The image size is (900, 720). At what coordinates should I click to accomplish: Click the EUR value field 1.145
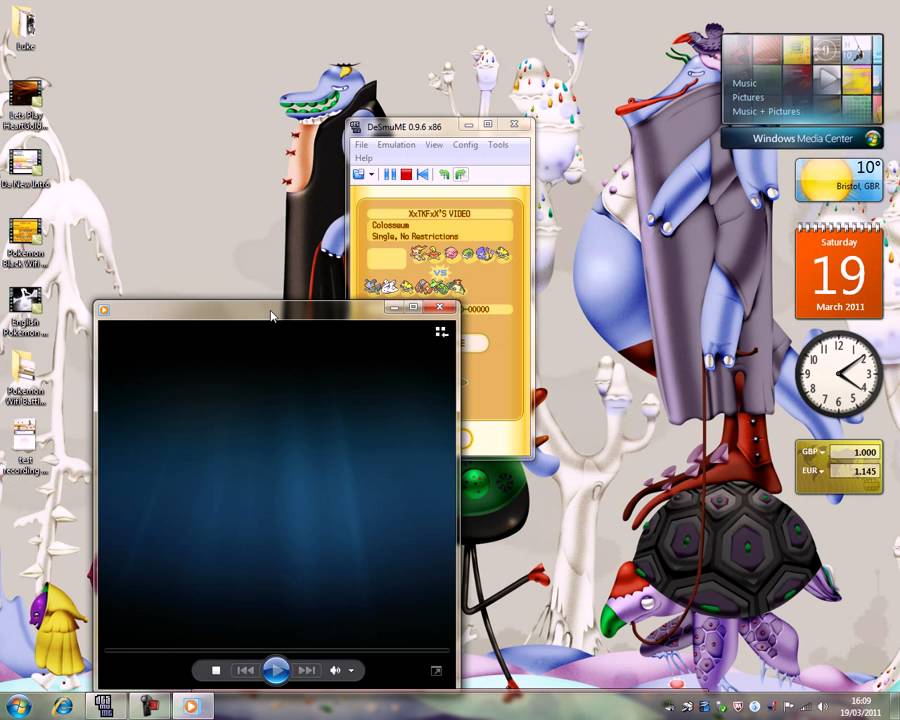coord(854,471)
